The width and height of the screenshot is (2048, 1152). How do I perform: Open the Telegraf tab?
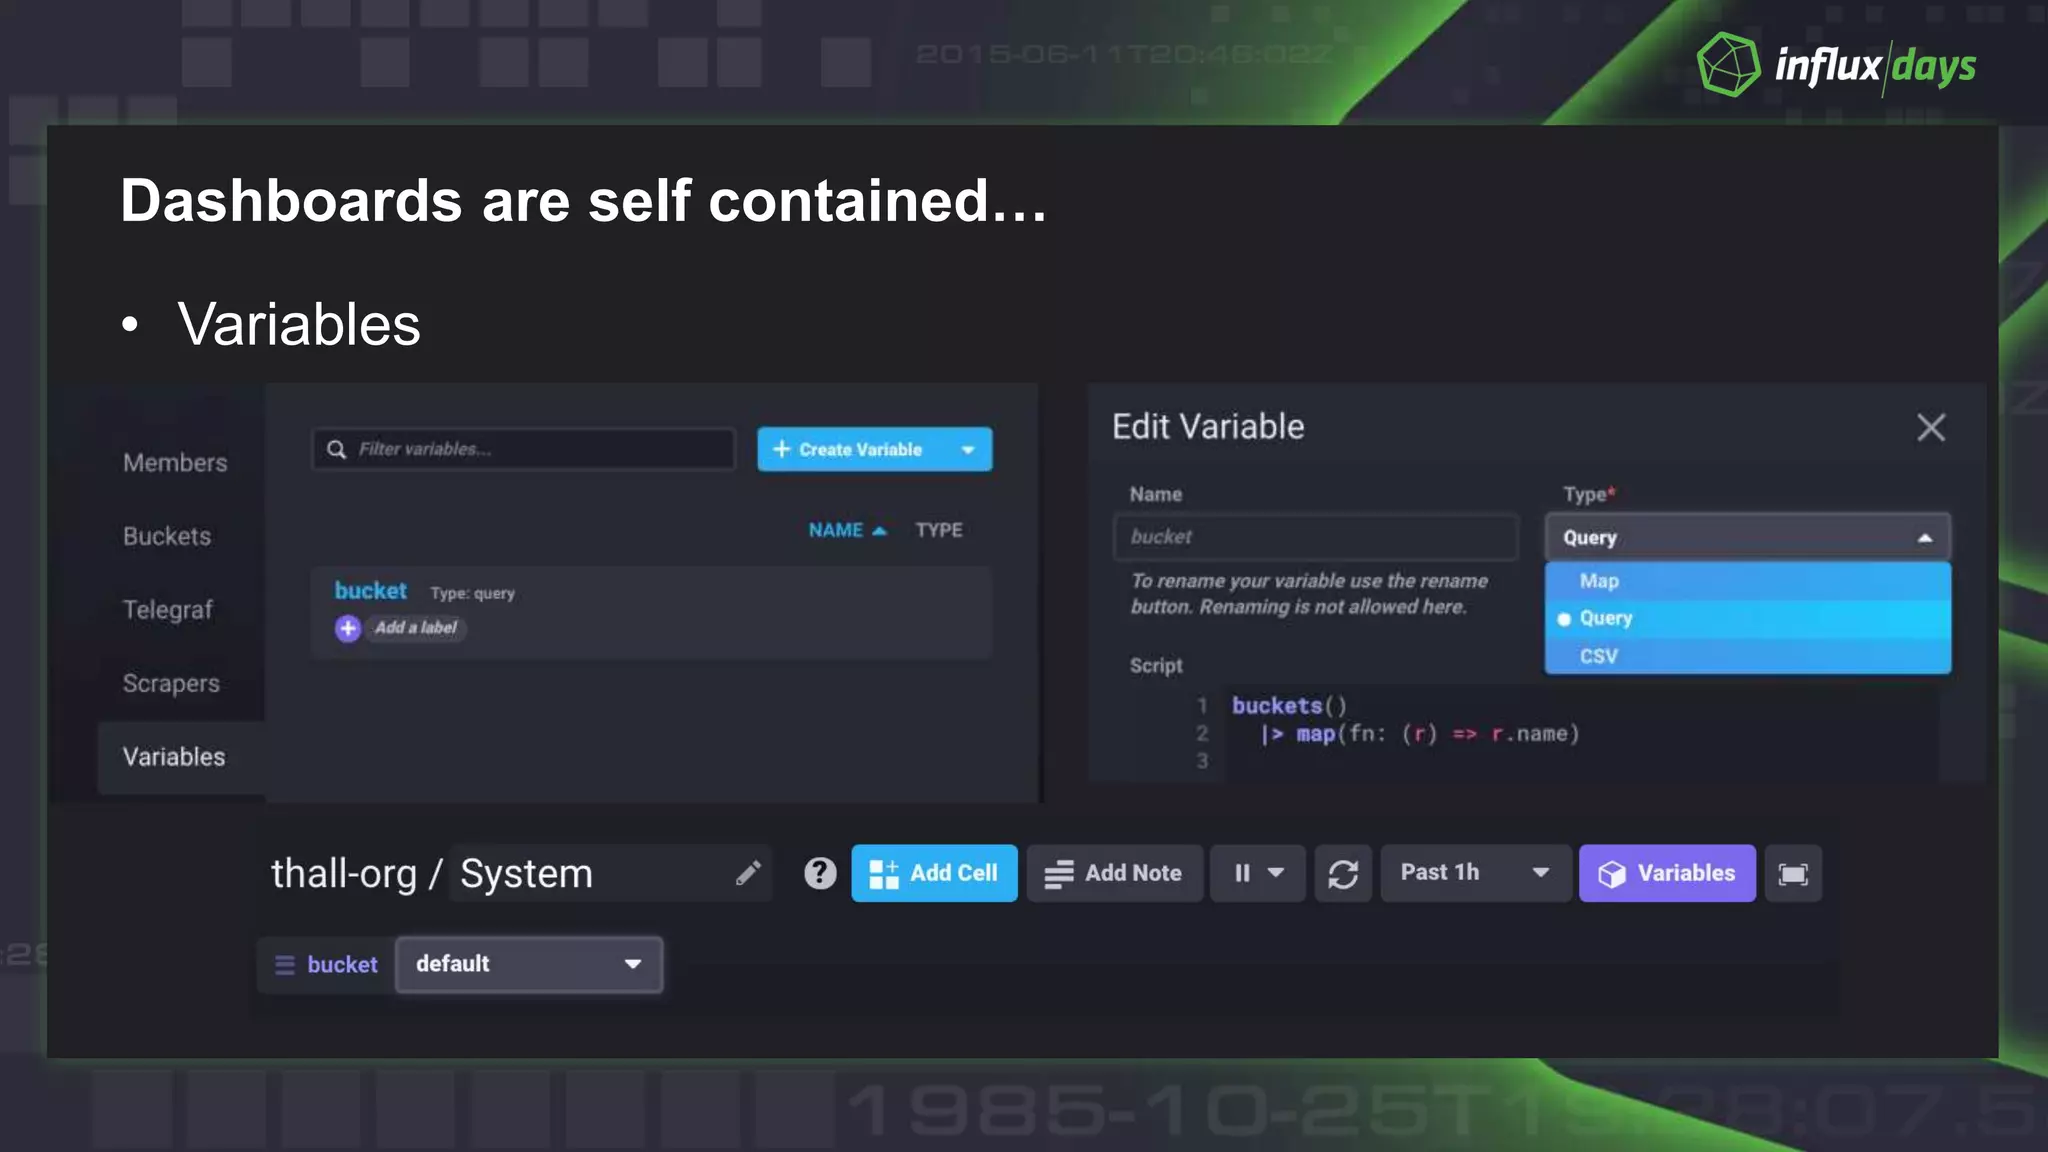coord(168,610)
